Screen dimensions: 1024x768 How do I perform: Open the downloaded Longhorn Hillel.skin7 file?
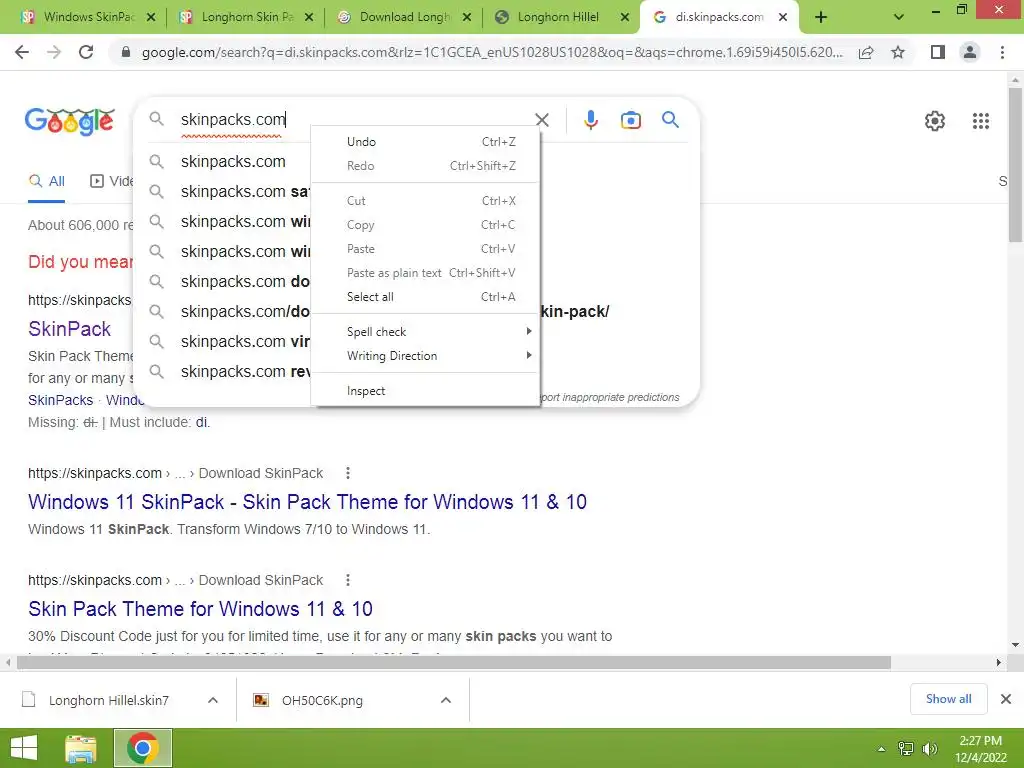97,700
